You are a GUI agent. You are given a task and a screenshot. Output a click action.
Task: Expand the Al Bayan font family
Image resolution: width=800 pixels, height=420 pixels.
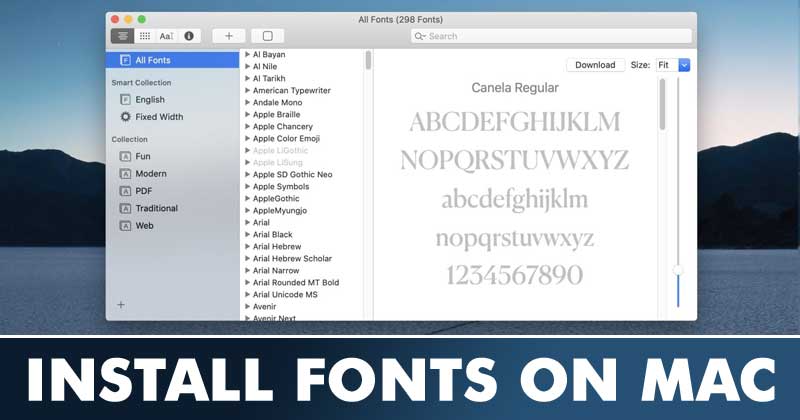[247, 54]
